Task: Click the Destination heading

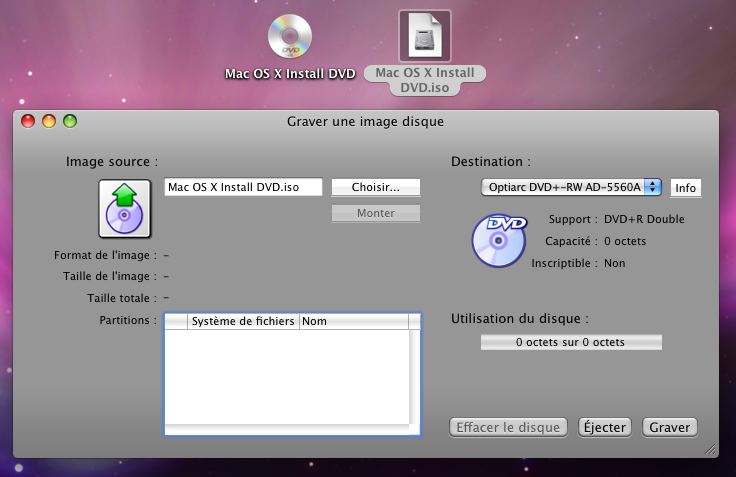Action: tap(491, 162)
